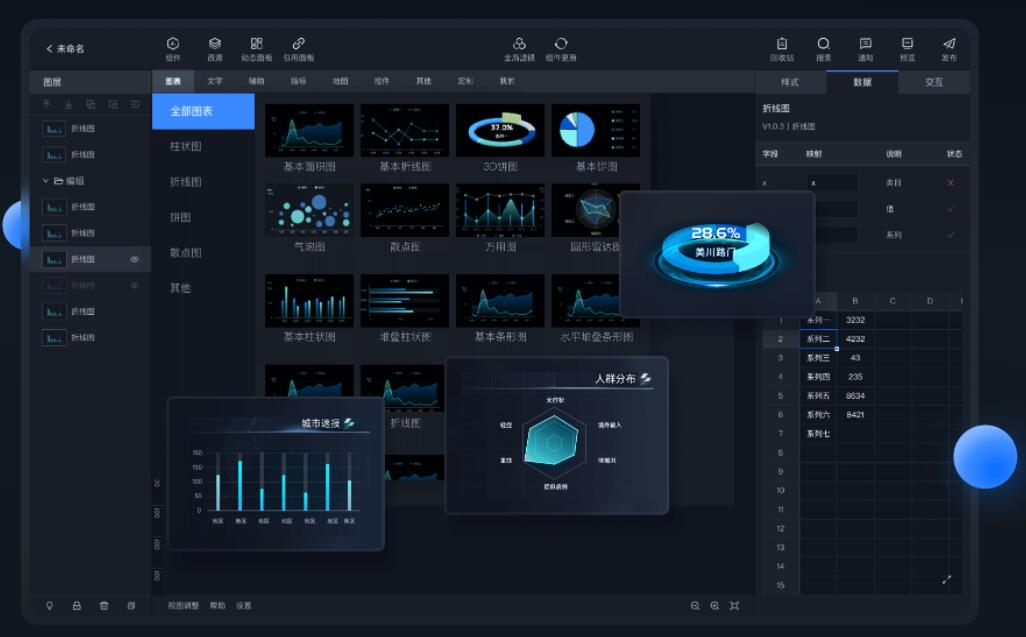
Task: Click 视图调整 in the bottom bar
Action: coord(183,605)
